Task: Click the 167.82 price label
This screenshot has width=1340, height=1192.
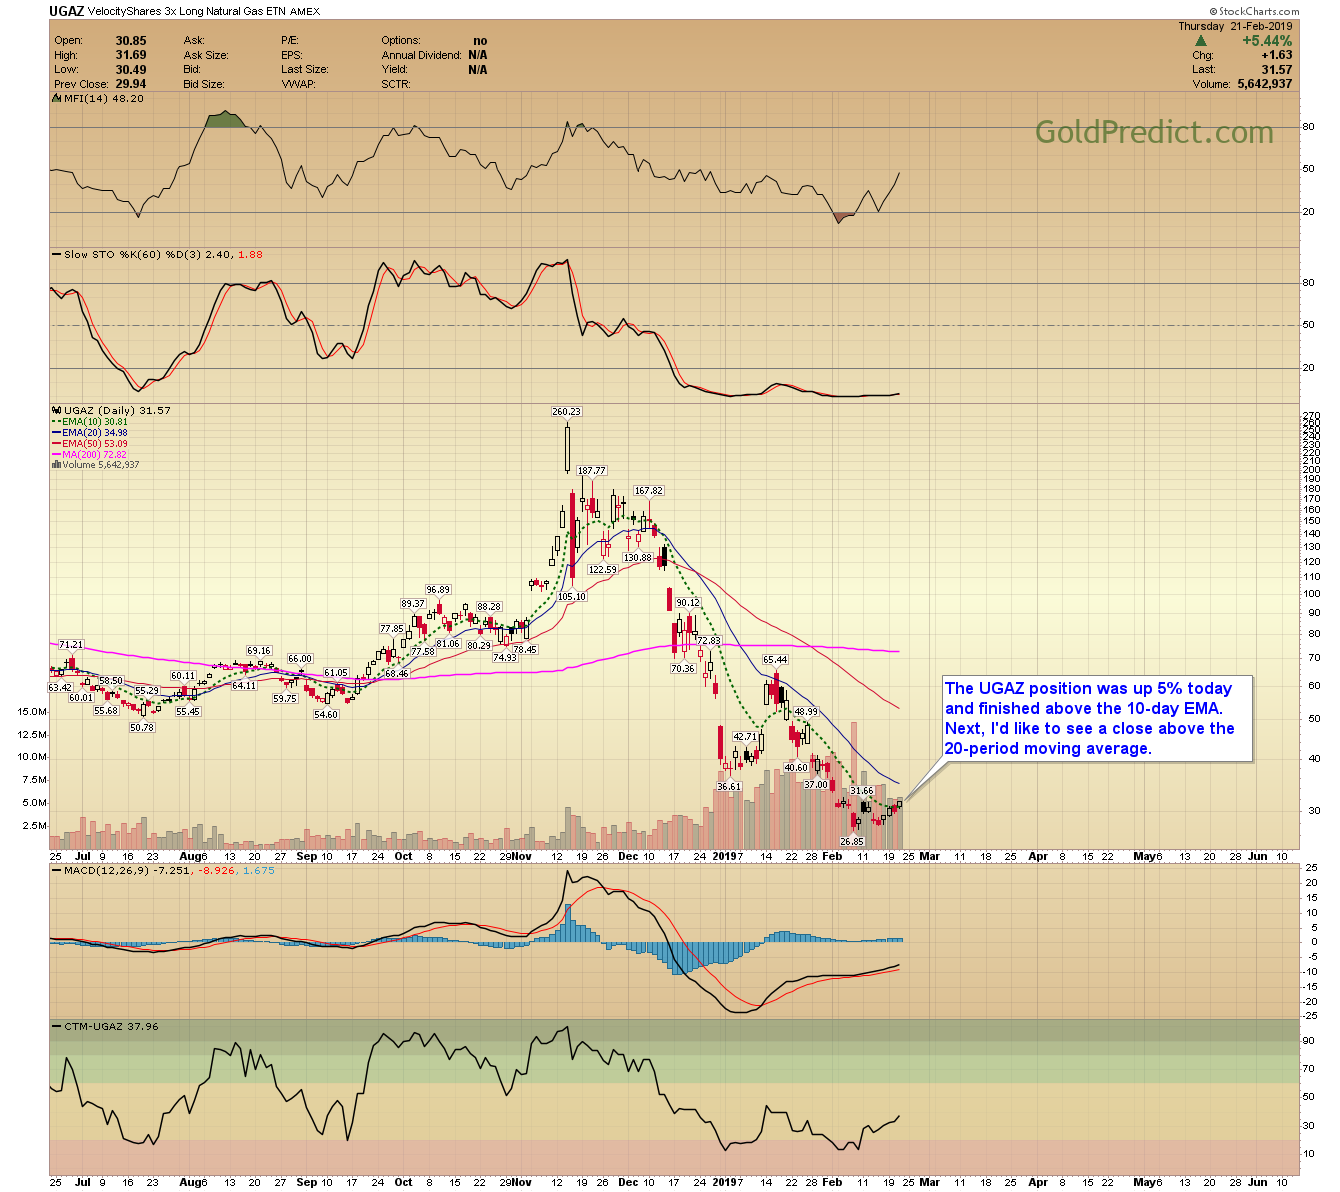Action: pyautogui.click(x=649, y=491)
